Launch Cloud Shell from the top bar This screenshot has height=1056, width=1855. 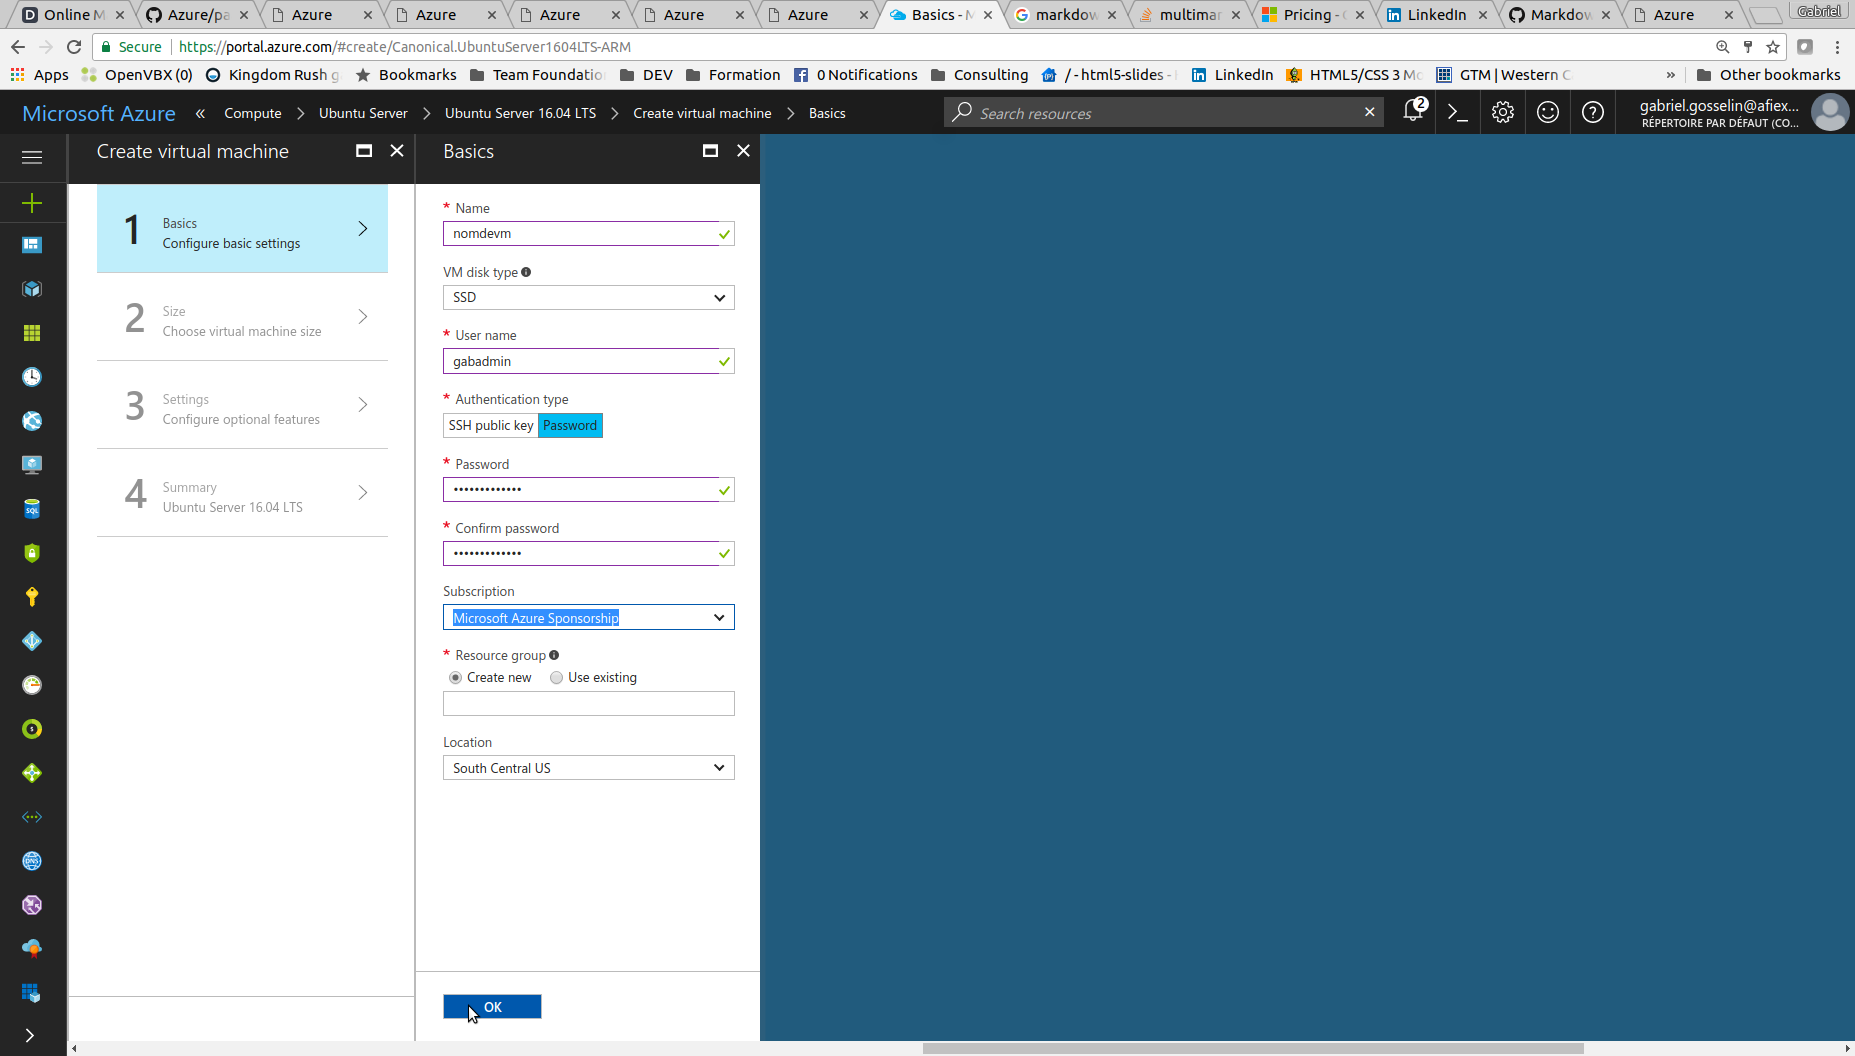1458,113
